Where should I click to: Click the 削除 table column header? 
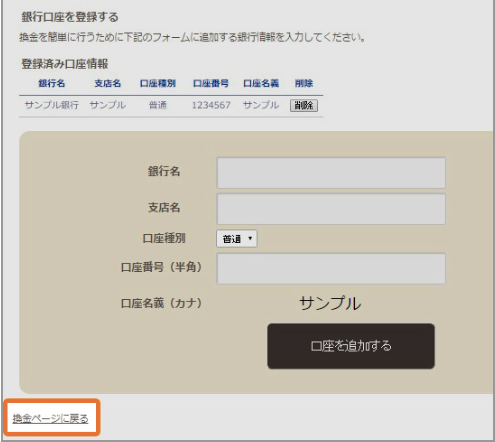(x=304, y=83)
